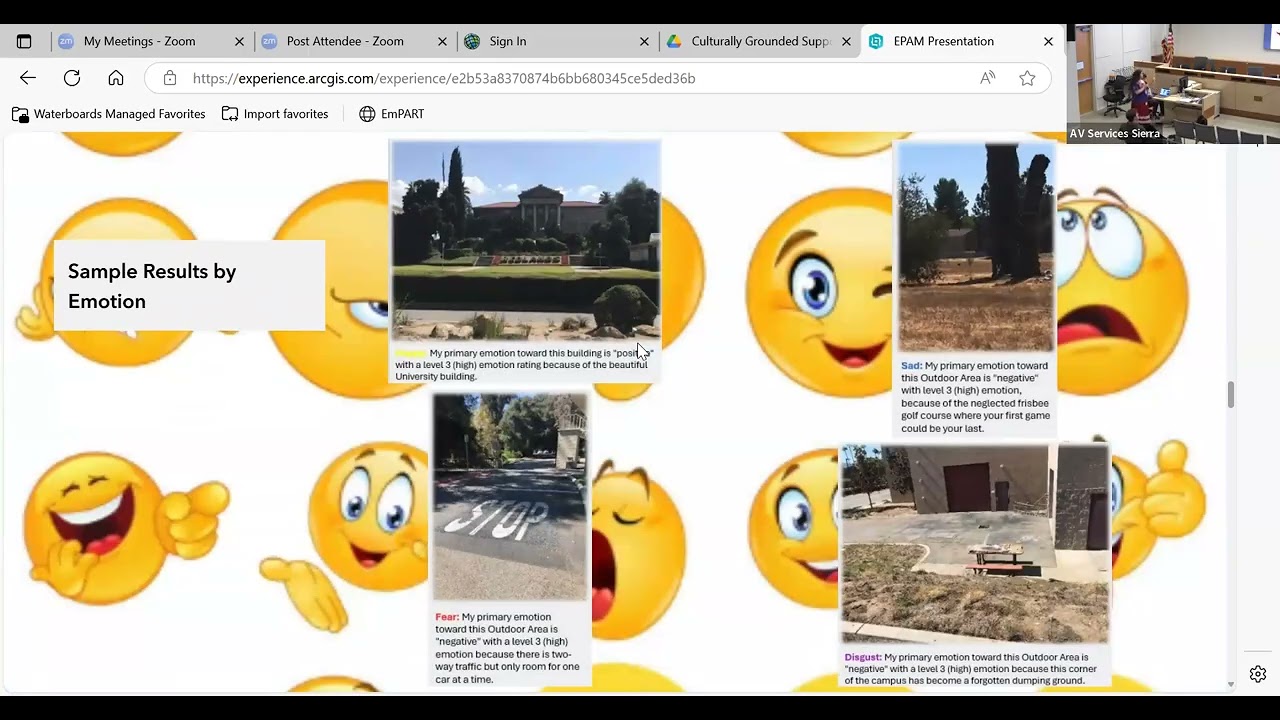Viewport: 1280px width, 720px height.
Task: Click the frisbee golf course photo
Action: tap(976, 247)
